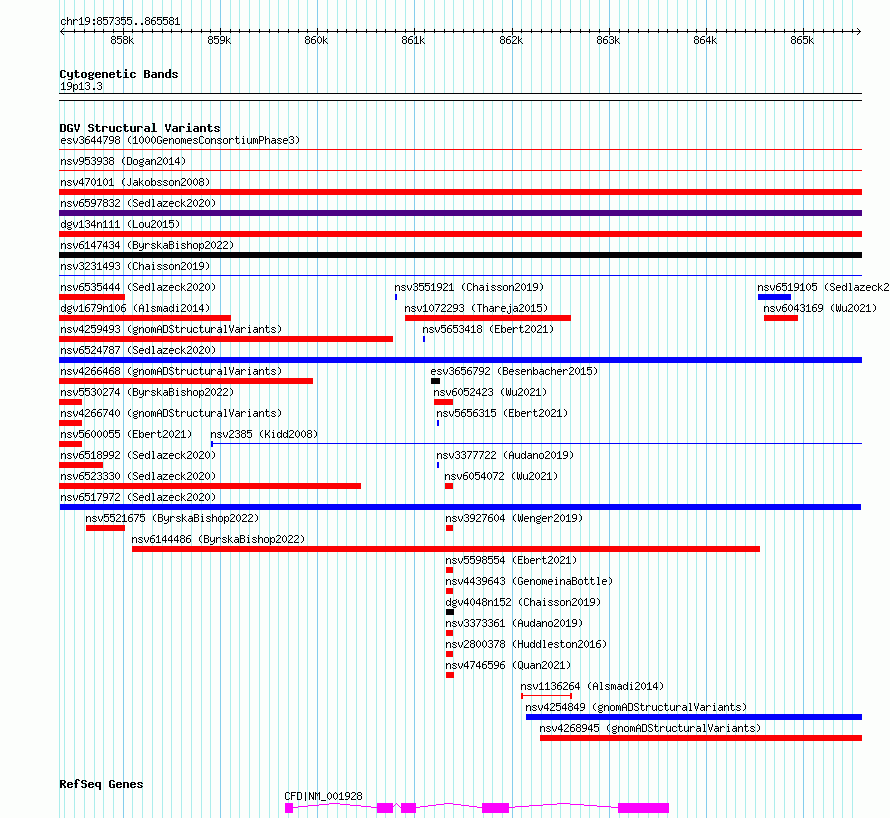The height and width of the screenshot is (818, 890).
Task: Click the black dgv4048n152 Chaisson2019 block
Action: click(x=450, y=612)
